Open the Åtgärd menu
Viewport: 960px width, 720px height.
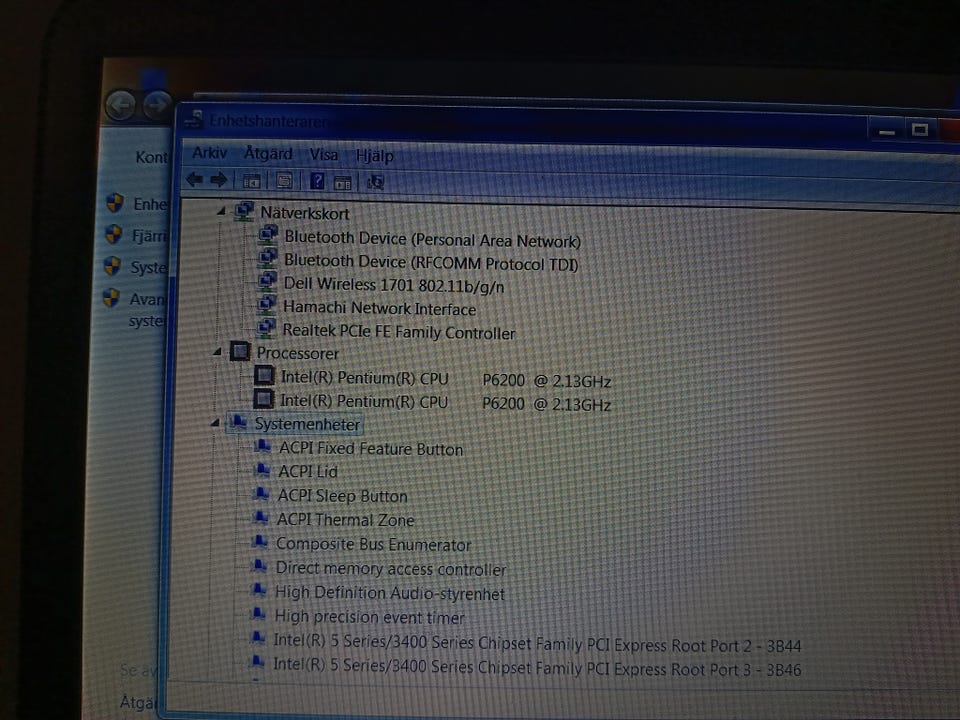pyautogui.click(x=268, y=153)
